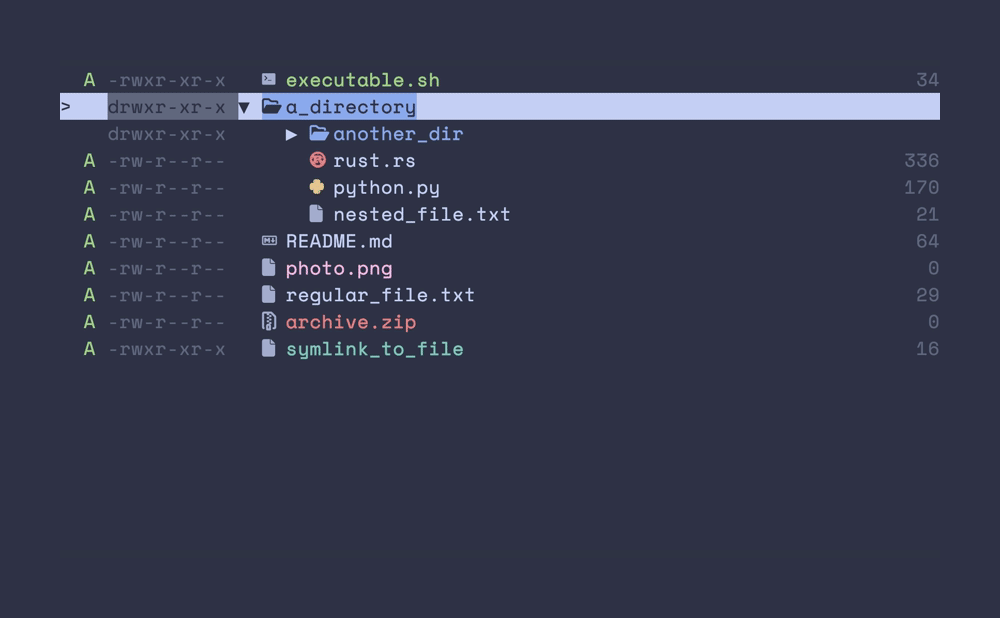Click the terminal script icon beside executable.sh
The width and height of the screenshot is (1000, 618).
point(267,79)
